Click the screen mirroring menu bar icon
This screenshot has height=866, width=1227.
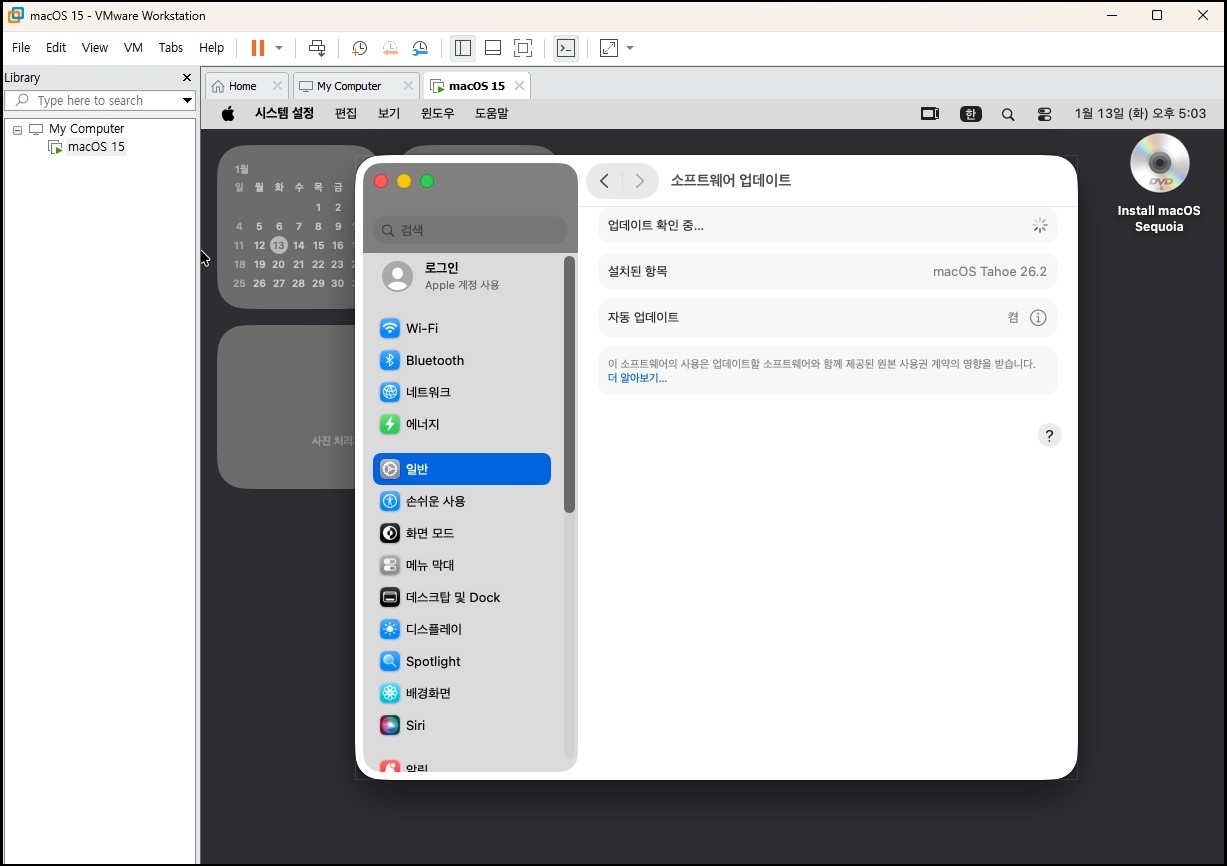click(930, 114)
